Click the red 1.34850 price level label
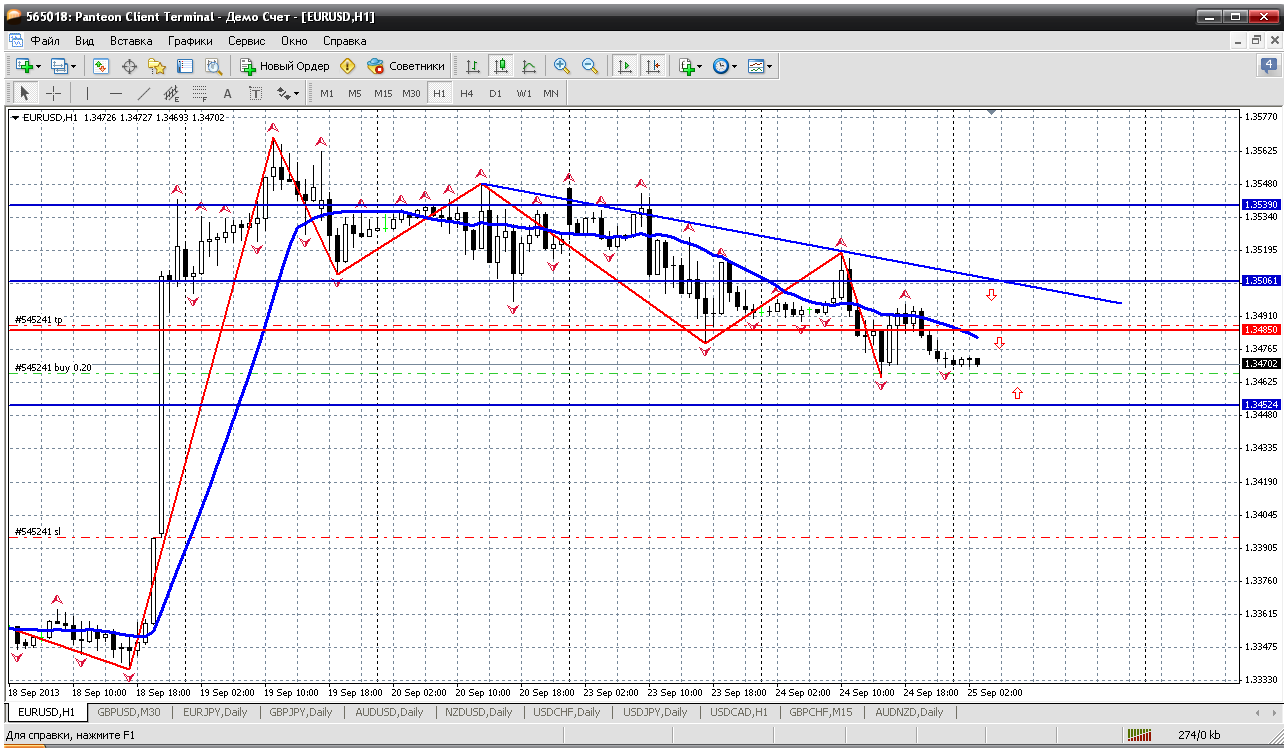This screenshot has width=1288, height=748. (x=1260, y=329)
